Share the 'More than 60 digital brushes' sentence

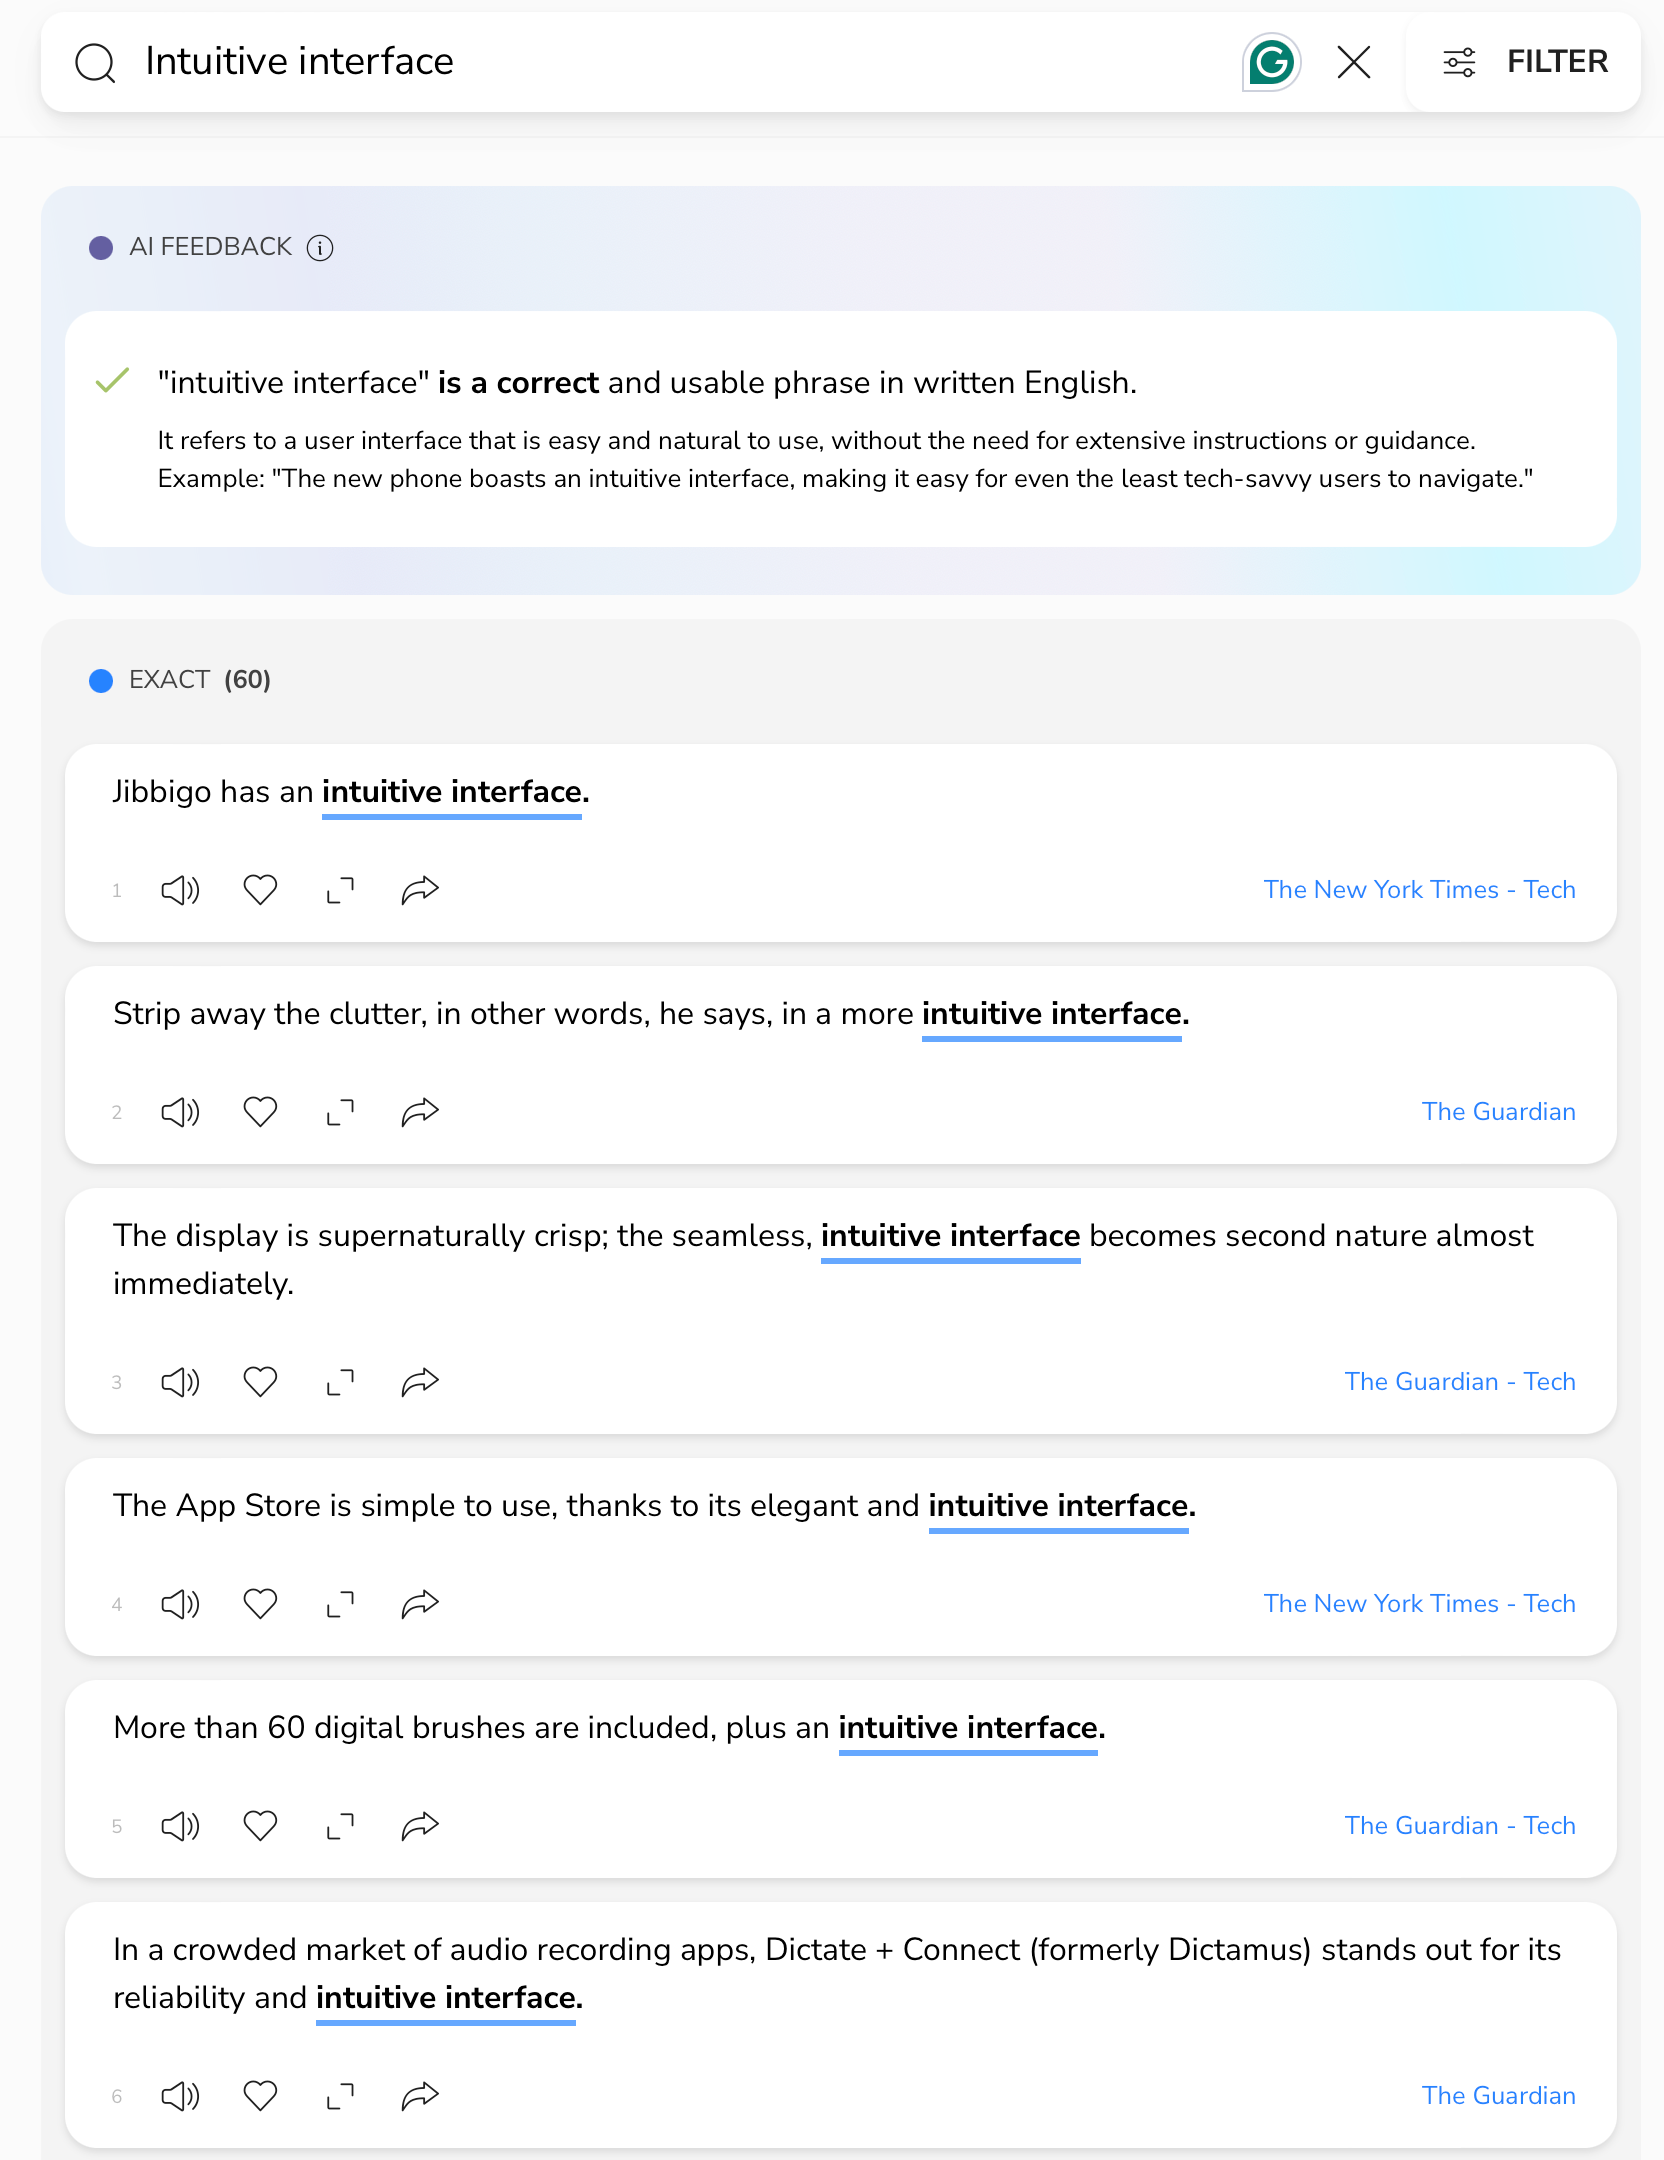pos(420,1826)
